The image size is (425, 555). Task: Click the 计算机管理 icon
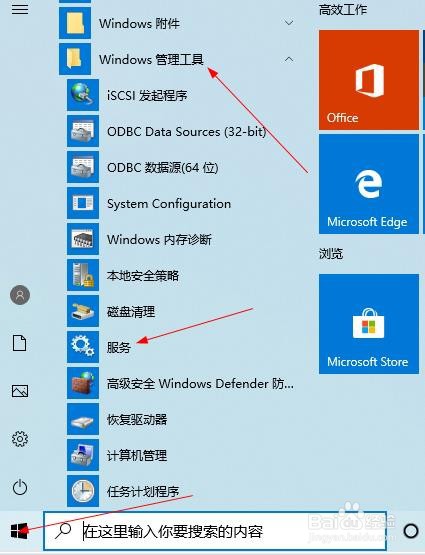pos(83,456)
